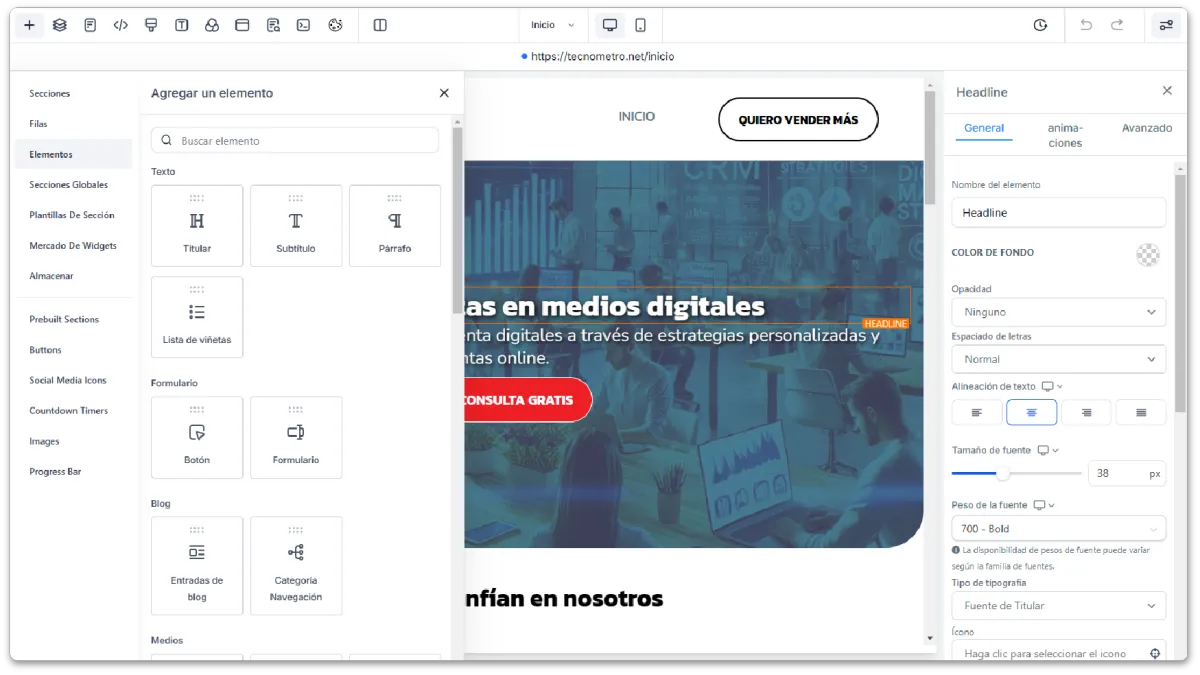Select the Botón element tile
Viewport: 1200px width, 675px height.
tap(197, 438)
